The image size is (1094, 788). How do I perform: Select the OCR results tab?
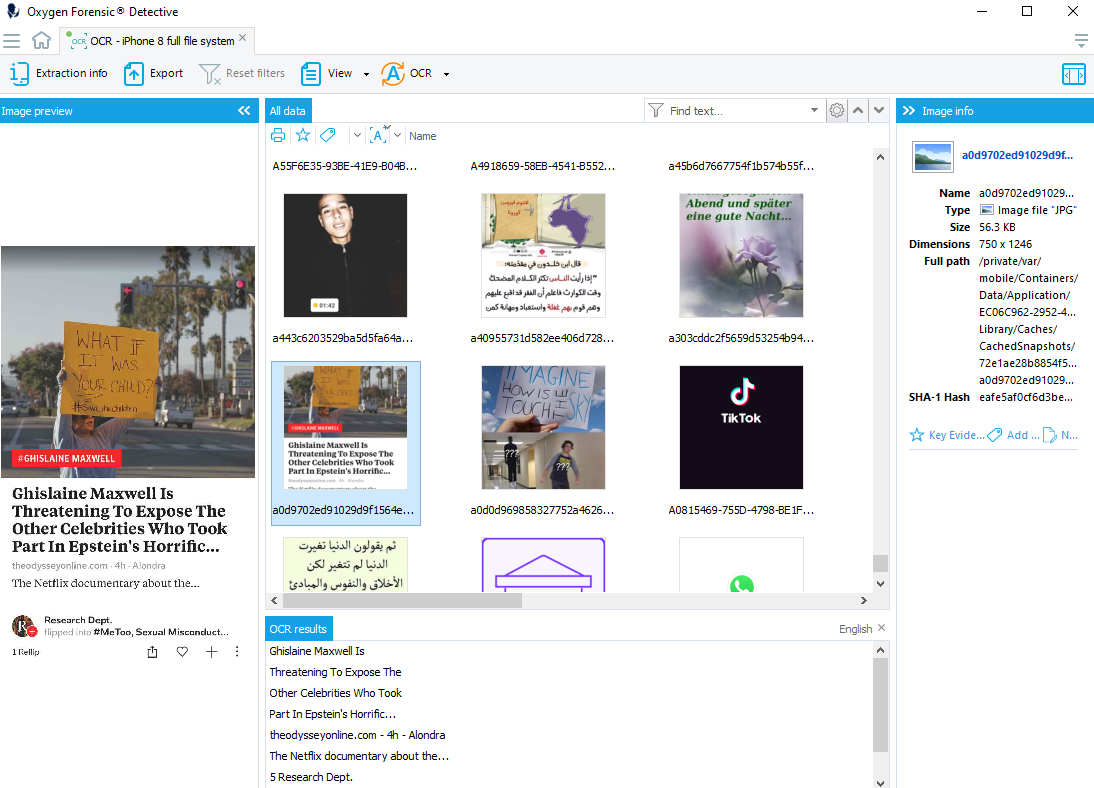click(x=298, y=629)
